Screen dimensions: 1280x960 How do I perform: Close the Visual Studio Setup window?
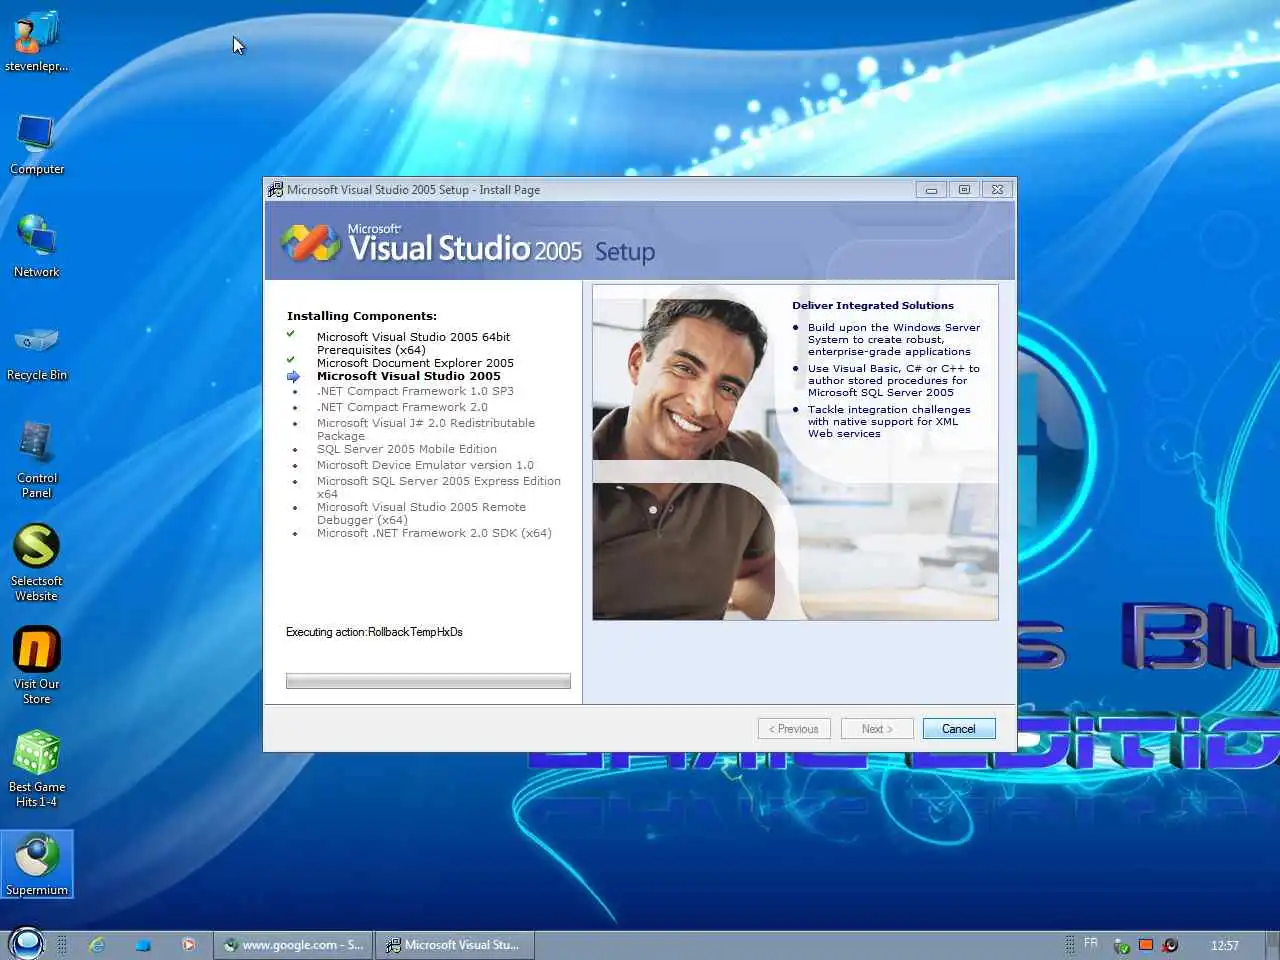[997, 189]
